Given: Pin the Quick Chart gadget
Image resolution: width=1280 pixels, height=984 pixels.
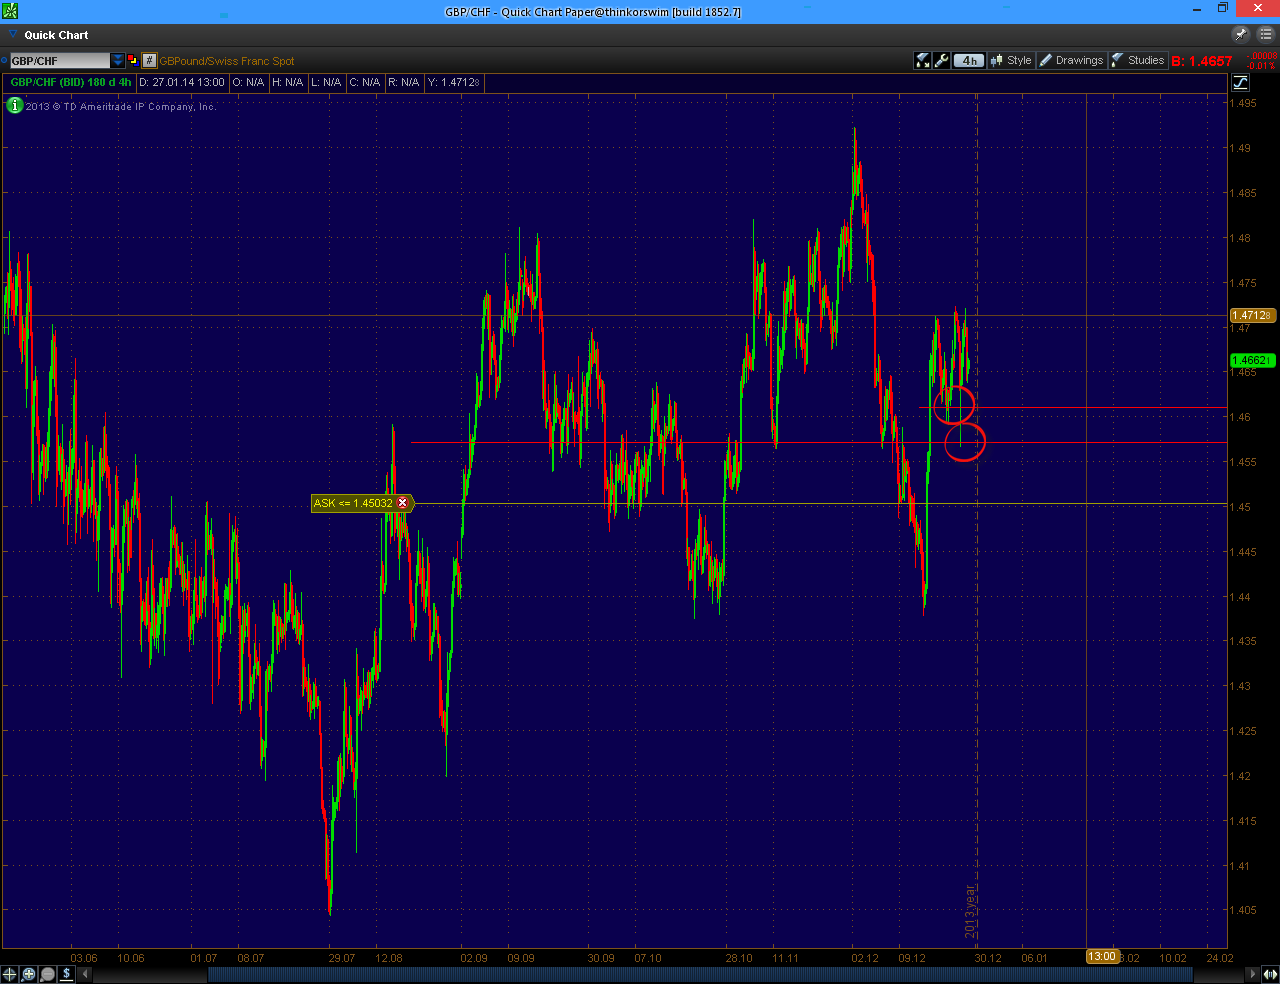Looking at the screenshot, I should pos(1240,34).
